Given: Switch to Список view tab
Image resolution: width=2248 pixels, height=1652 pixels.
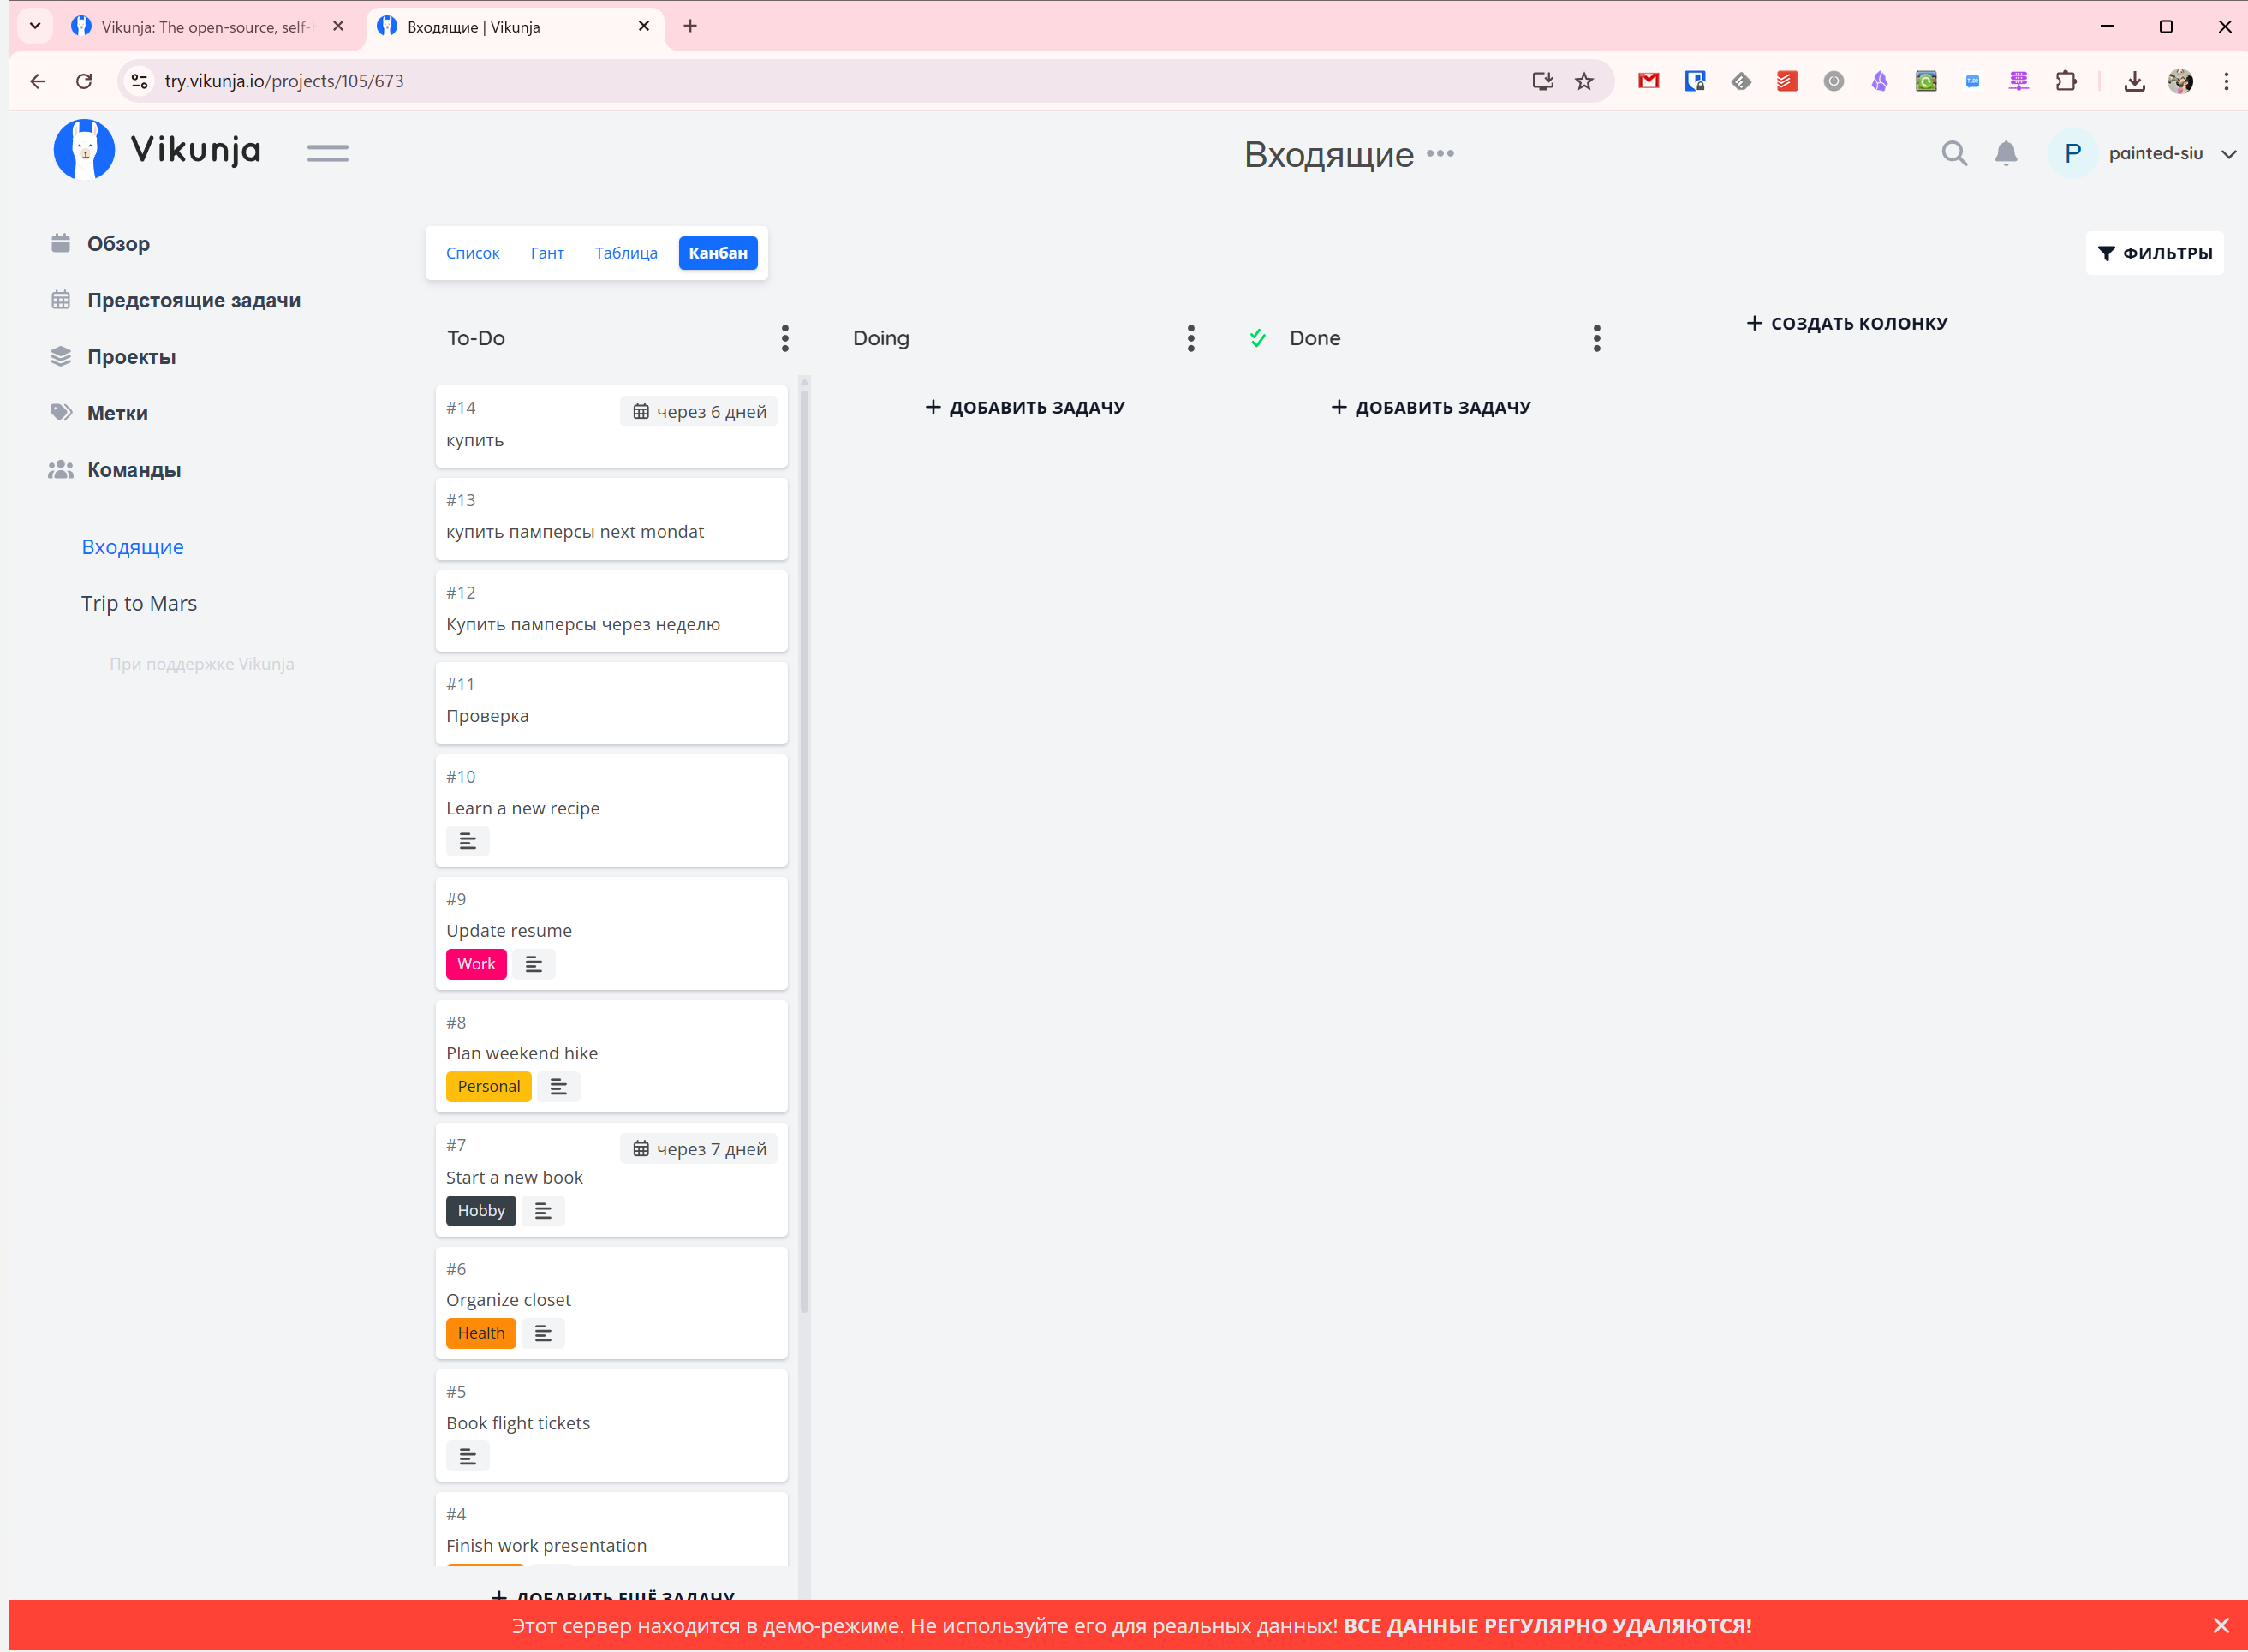Looking at the screenshot, I should click(472, 253).
